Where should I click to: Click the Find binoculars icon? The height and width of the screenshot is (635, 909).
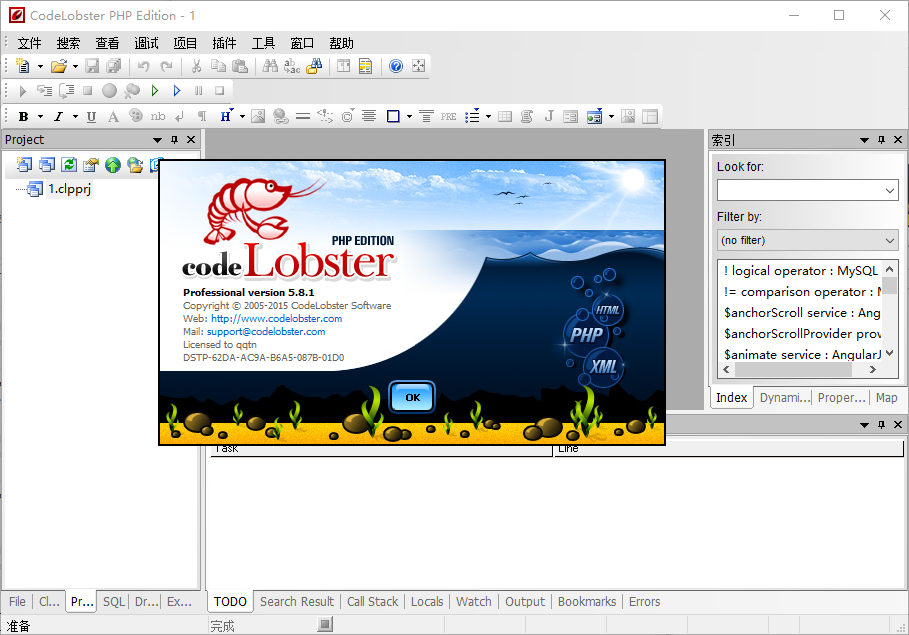point(270,66)
